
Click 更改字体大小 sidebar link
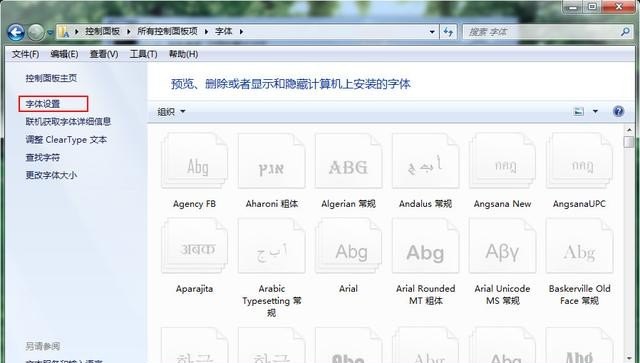pos(51,175)
